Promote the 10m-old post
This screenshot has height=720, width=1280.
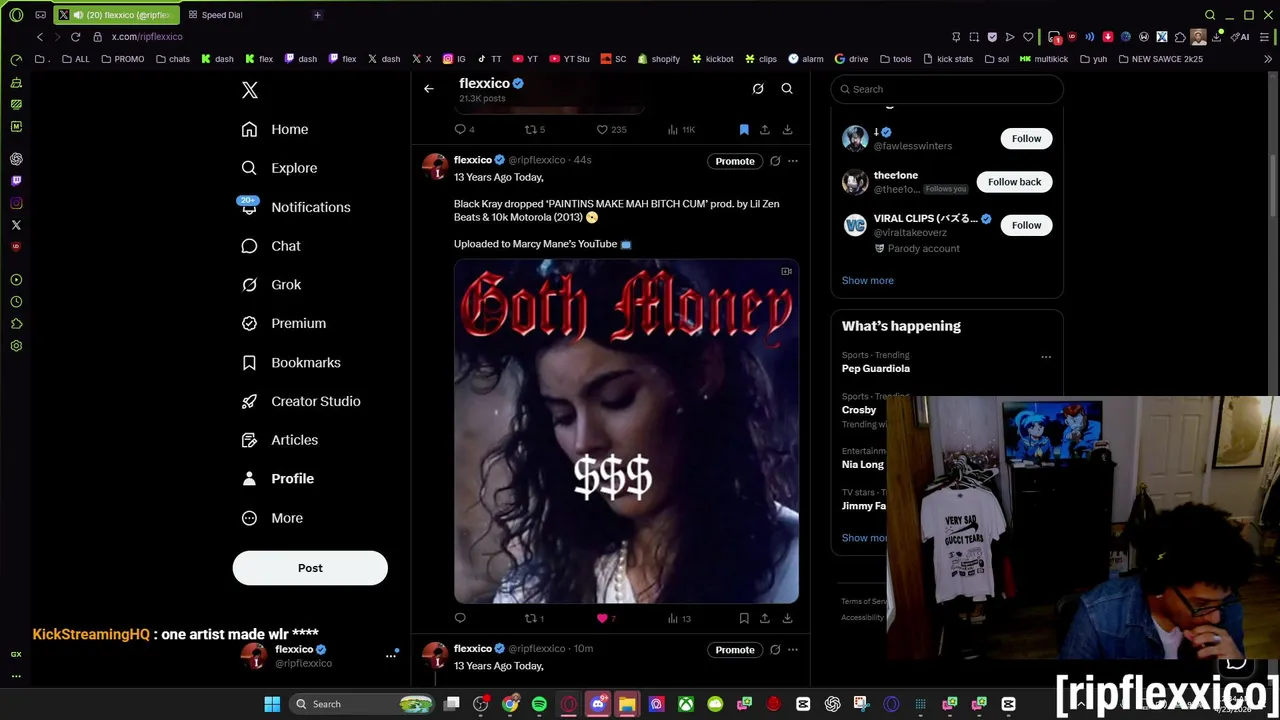(735, 650)
